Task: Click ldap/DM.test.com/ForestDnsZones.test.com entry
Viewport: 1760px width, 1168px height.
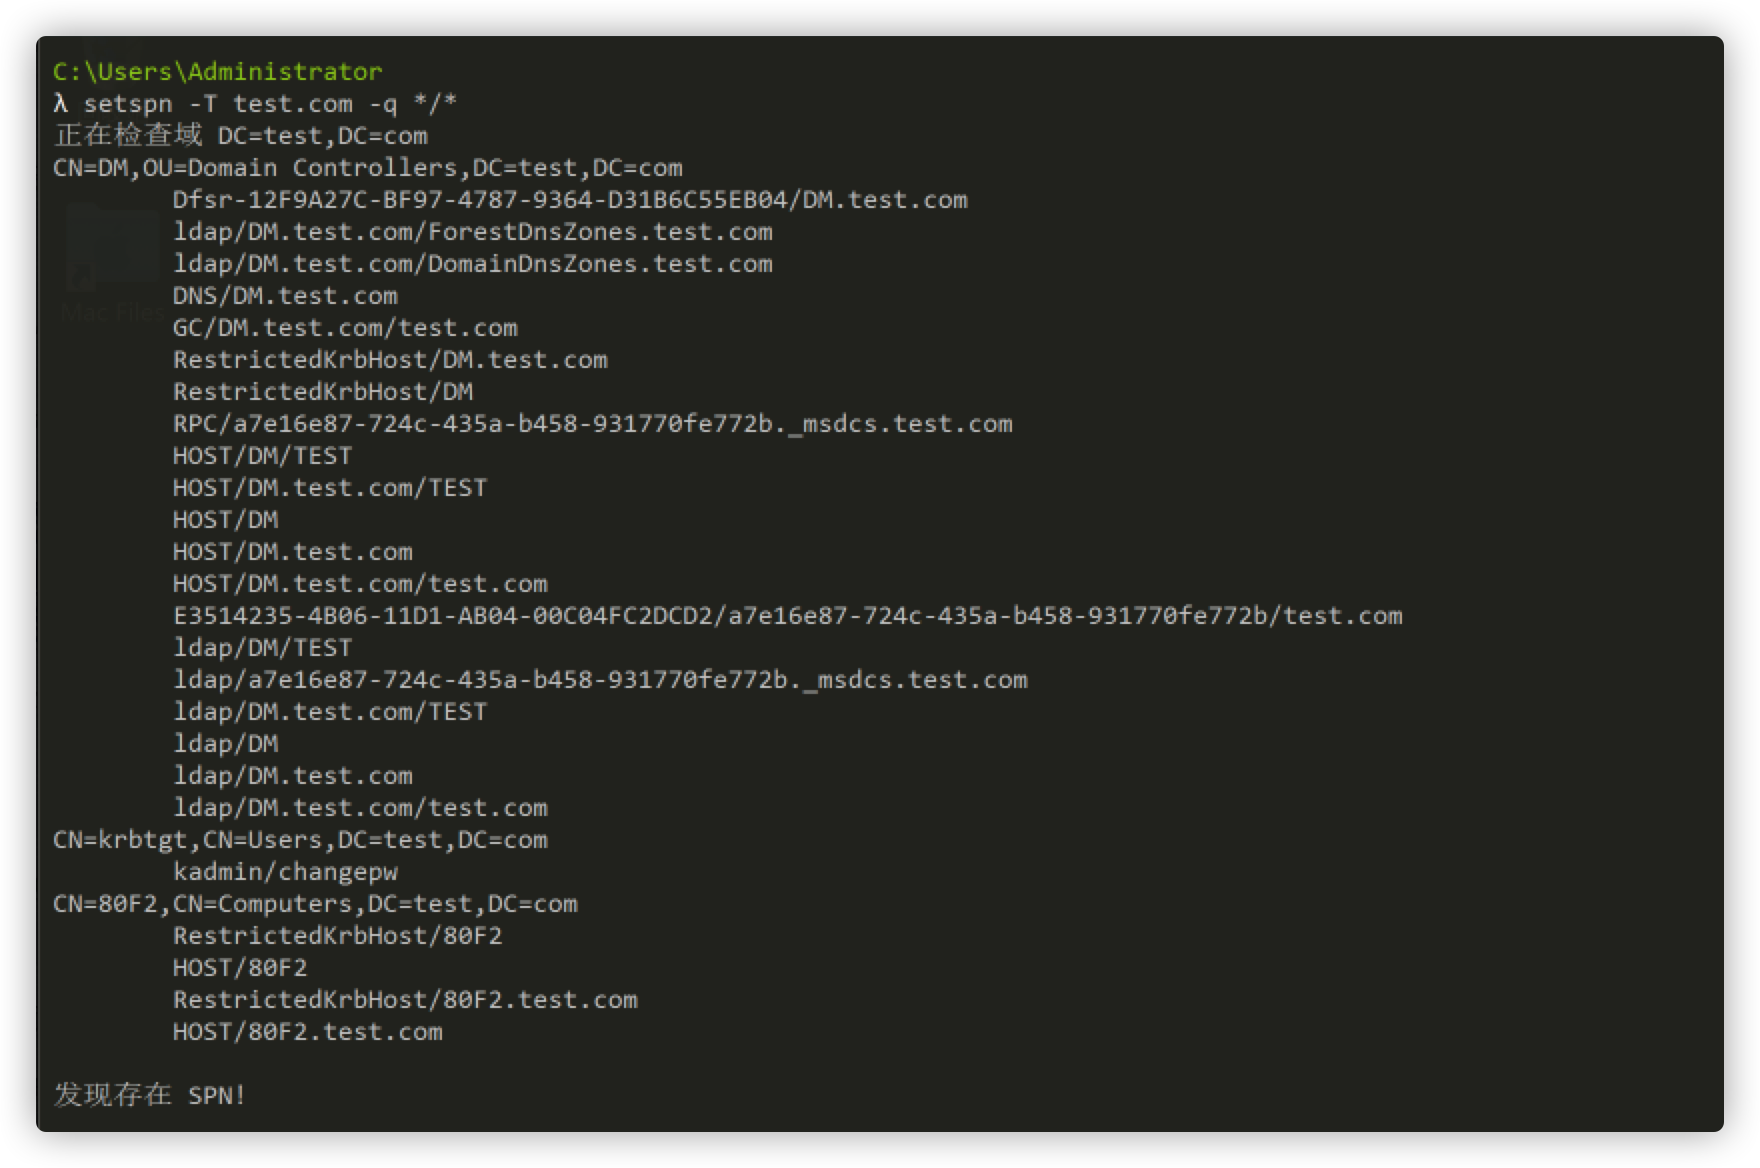Action: point(473,232)
